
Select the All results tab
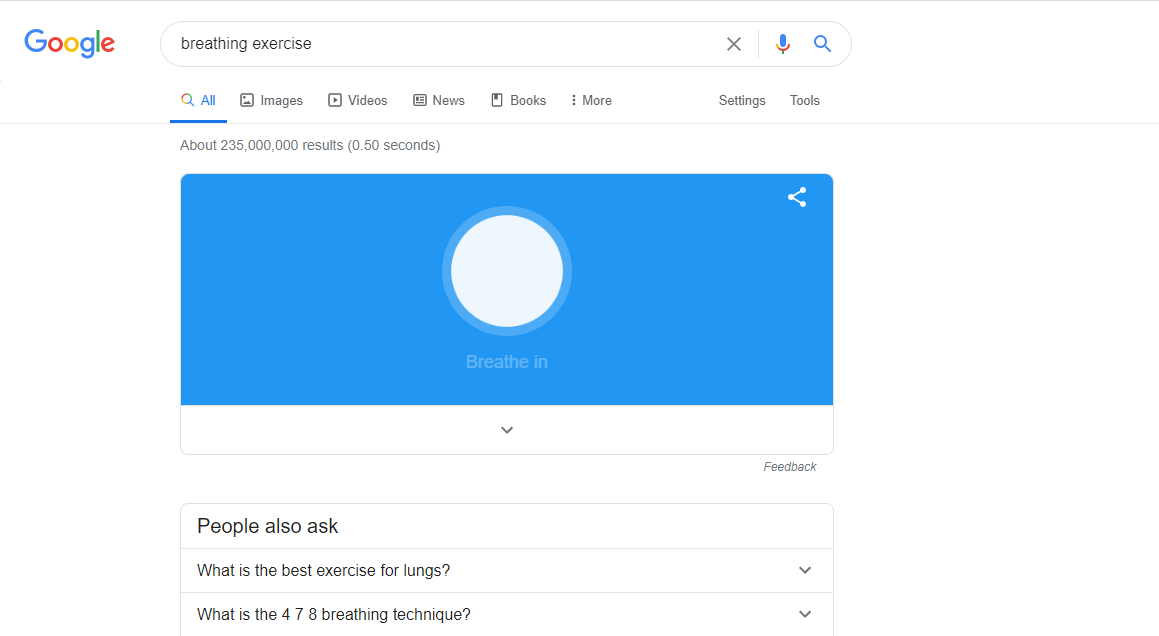click(x=198, y=100)
